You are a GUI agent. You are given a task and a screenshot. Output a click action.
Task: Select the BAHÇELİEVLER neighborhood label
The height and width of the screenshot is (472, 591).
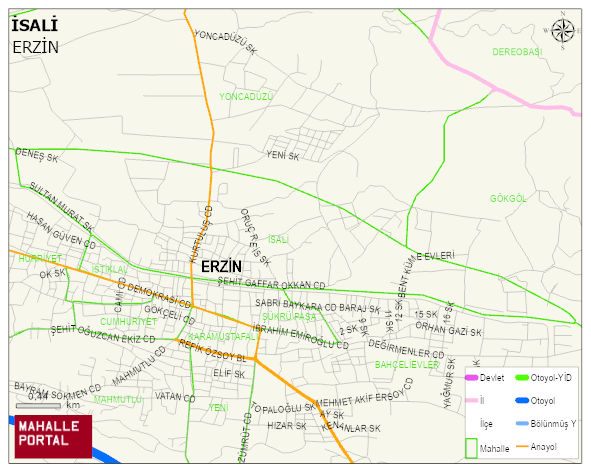(x=407, y=365)
